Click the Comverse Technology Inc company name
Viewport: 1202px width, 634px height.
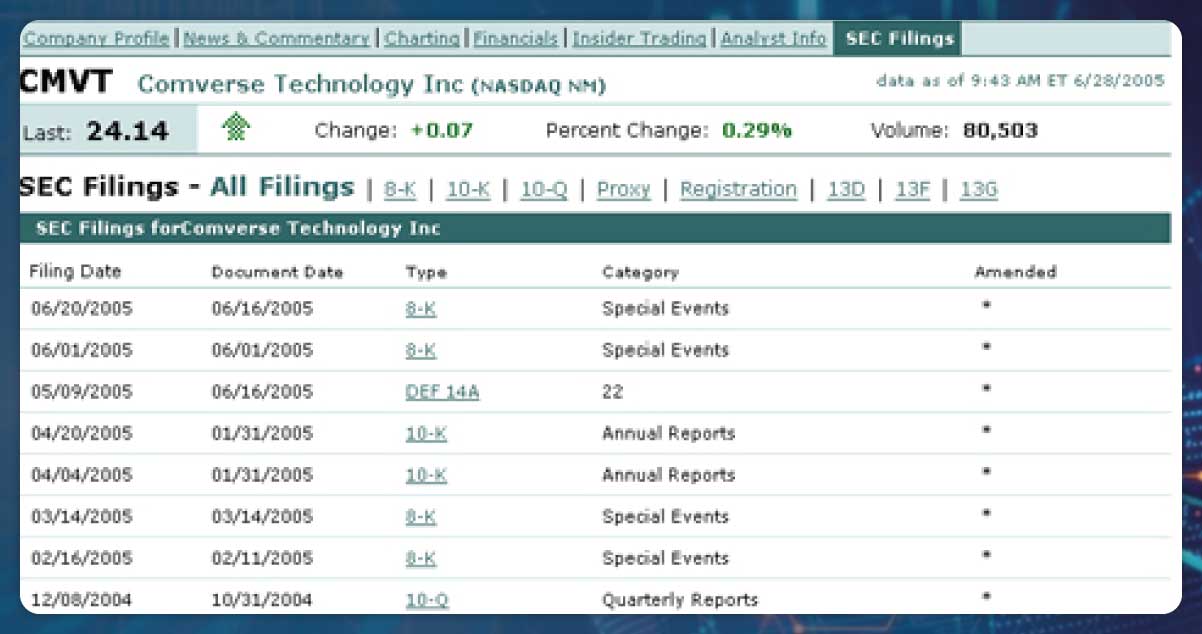click(x=300, y=84)
